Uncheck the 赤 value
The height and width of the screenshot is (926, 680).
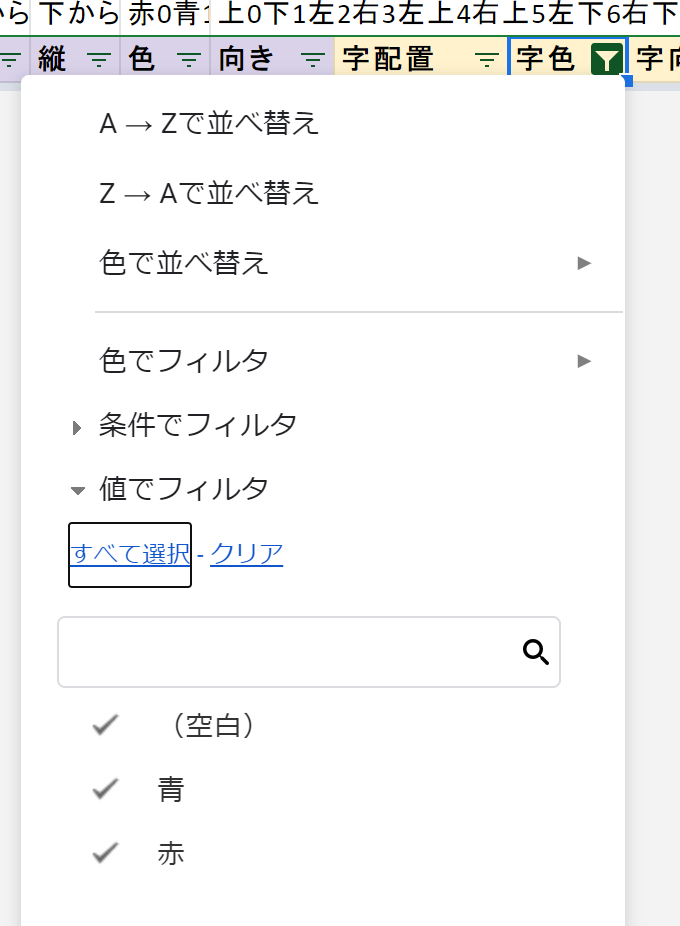click(x=105, y=854)
